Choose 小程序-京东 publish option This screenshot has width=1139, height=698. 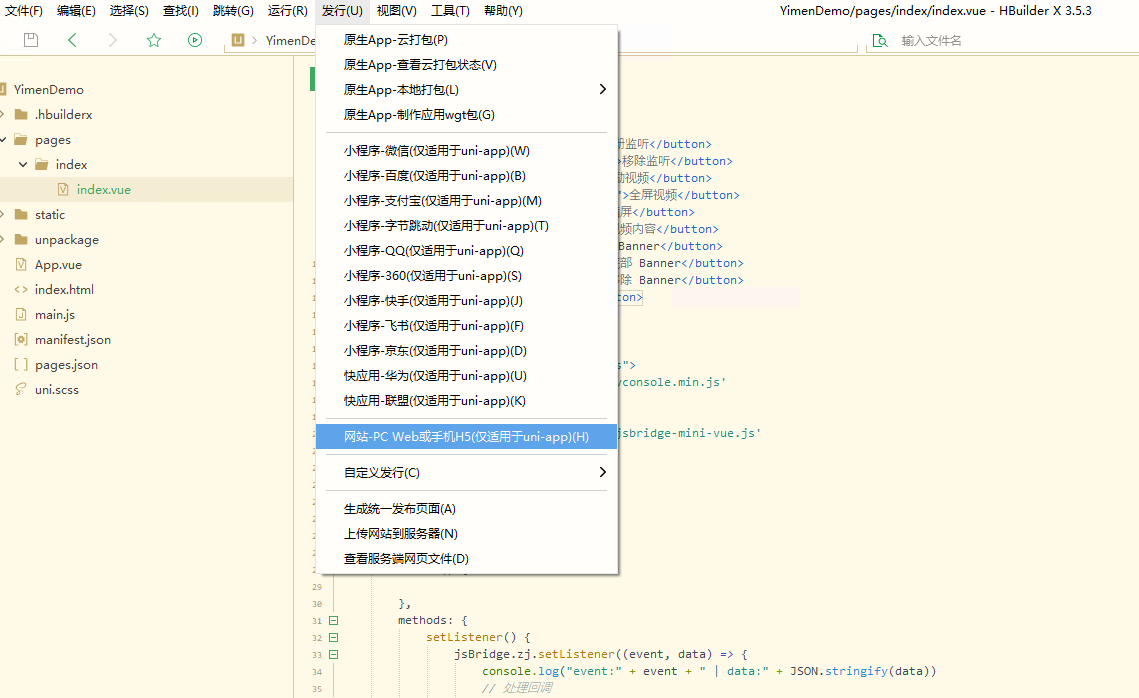(466, 351)
